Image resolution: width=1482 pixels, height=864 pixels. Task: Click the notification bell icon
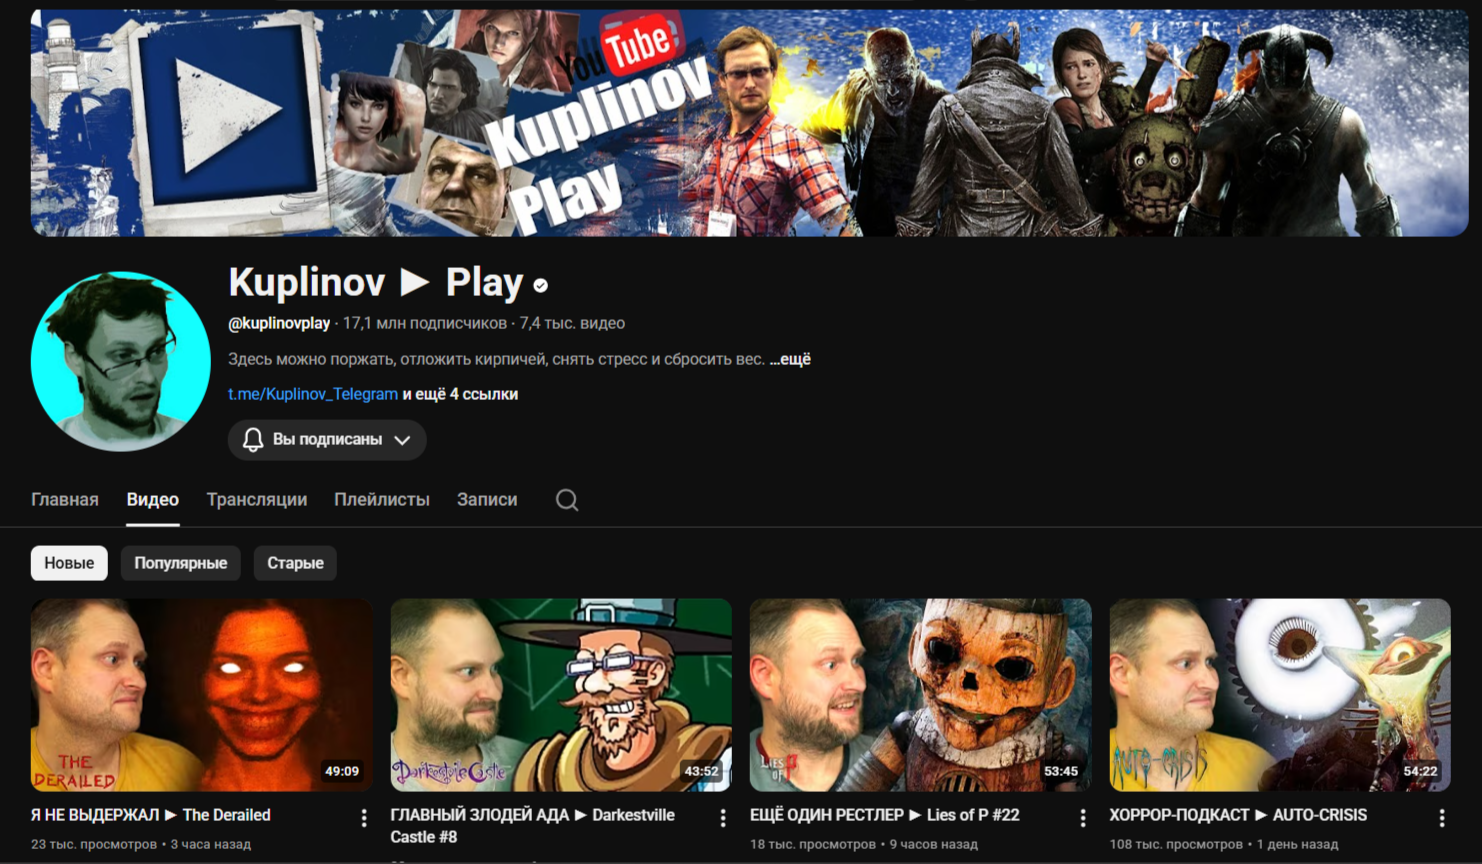(253, 440)
